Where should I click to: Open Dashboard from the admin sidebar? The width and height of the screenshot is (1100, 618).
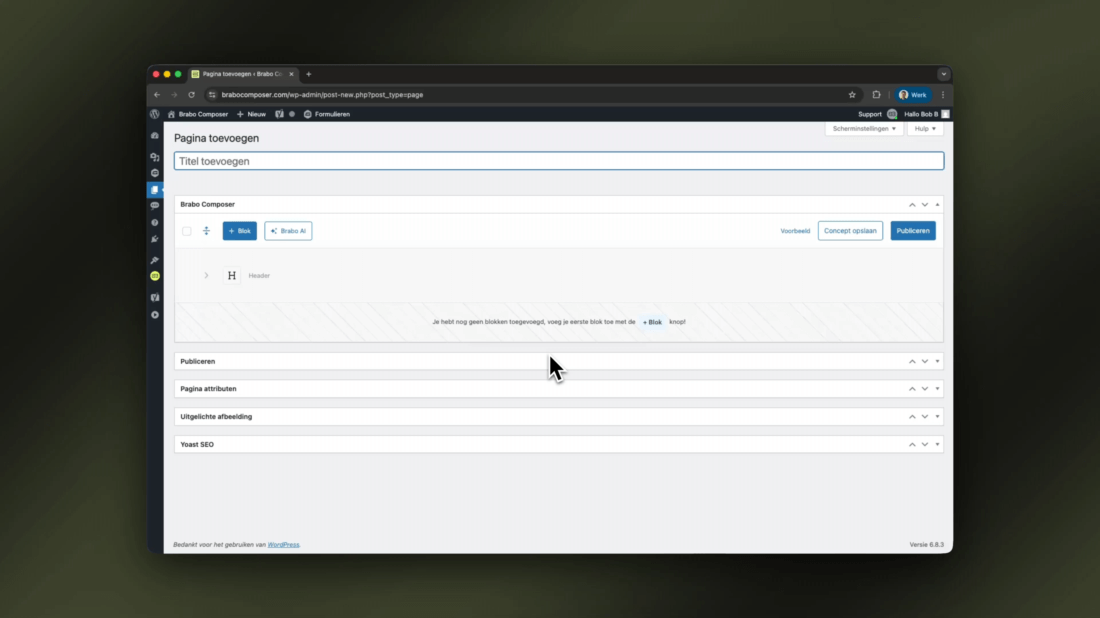coord(155,136)
